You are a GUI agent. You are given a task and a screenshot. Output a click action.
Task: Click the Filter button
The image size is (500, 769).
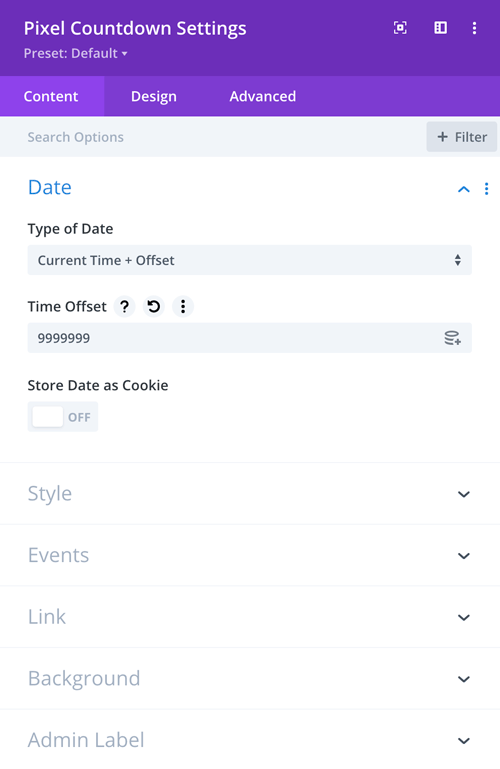point(461,137)
